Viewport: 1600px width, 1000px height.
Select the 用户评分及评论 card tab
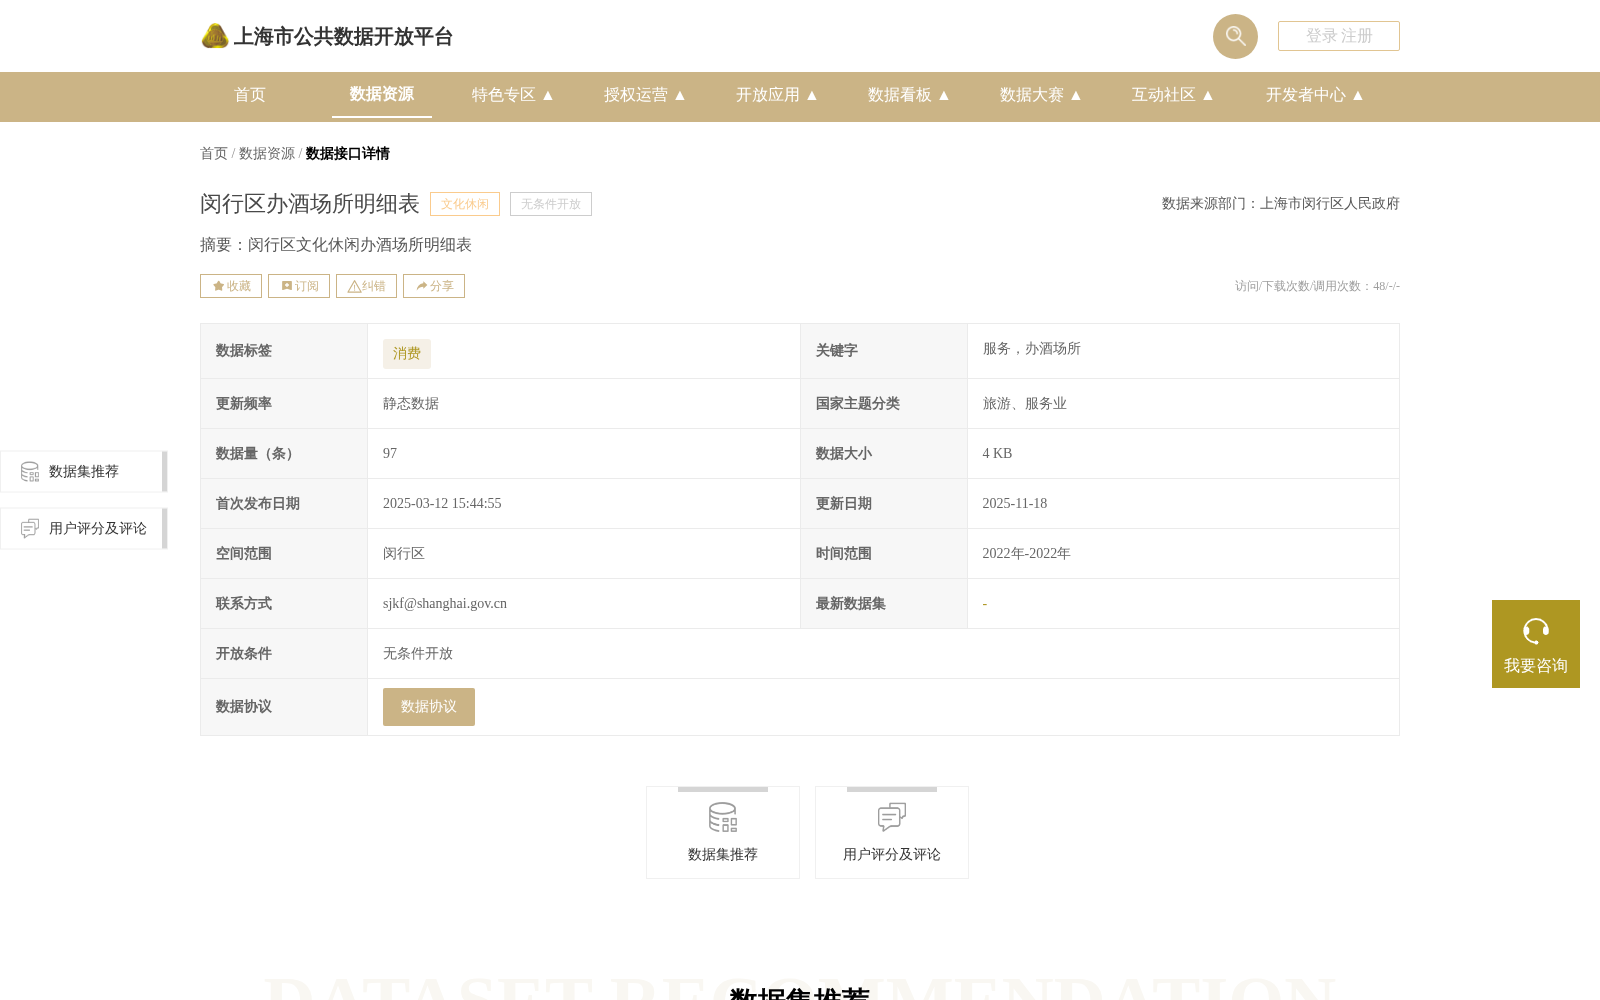click(892, 833)
